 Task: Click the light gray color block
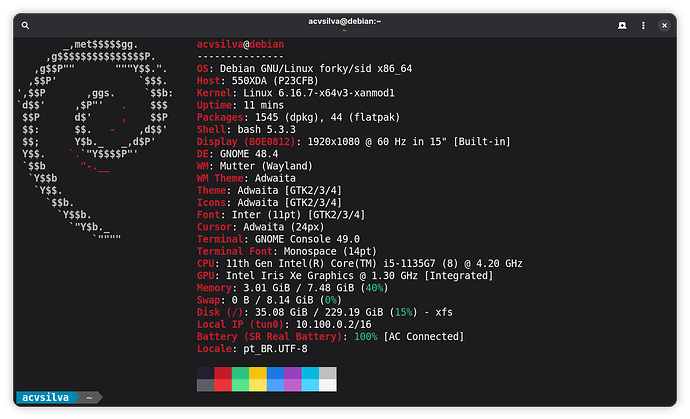[328, 373]
